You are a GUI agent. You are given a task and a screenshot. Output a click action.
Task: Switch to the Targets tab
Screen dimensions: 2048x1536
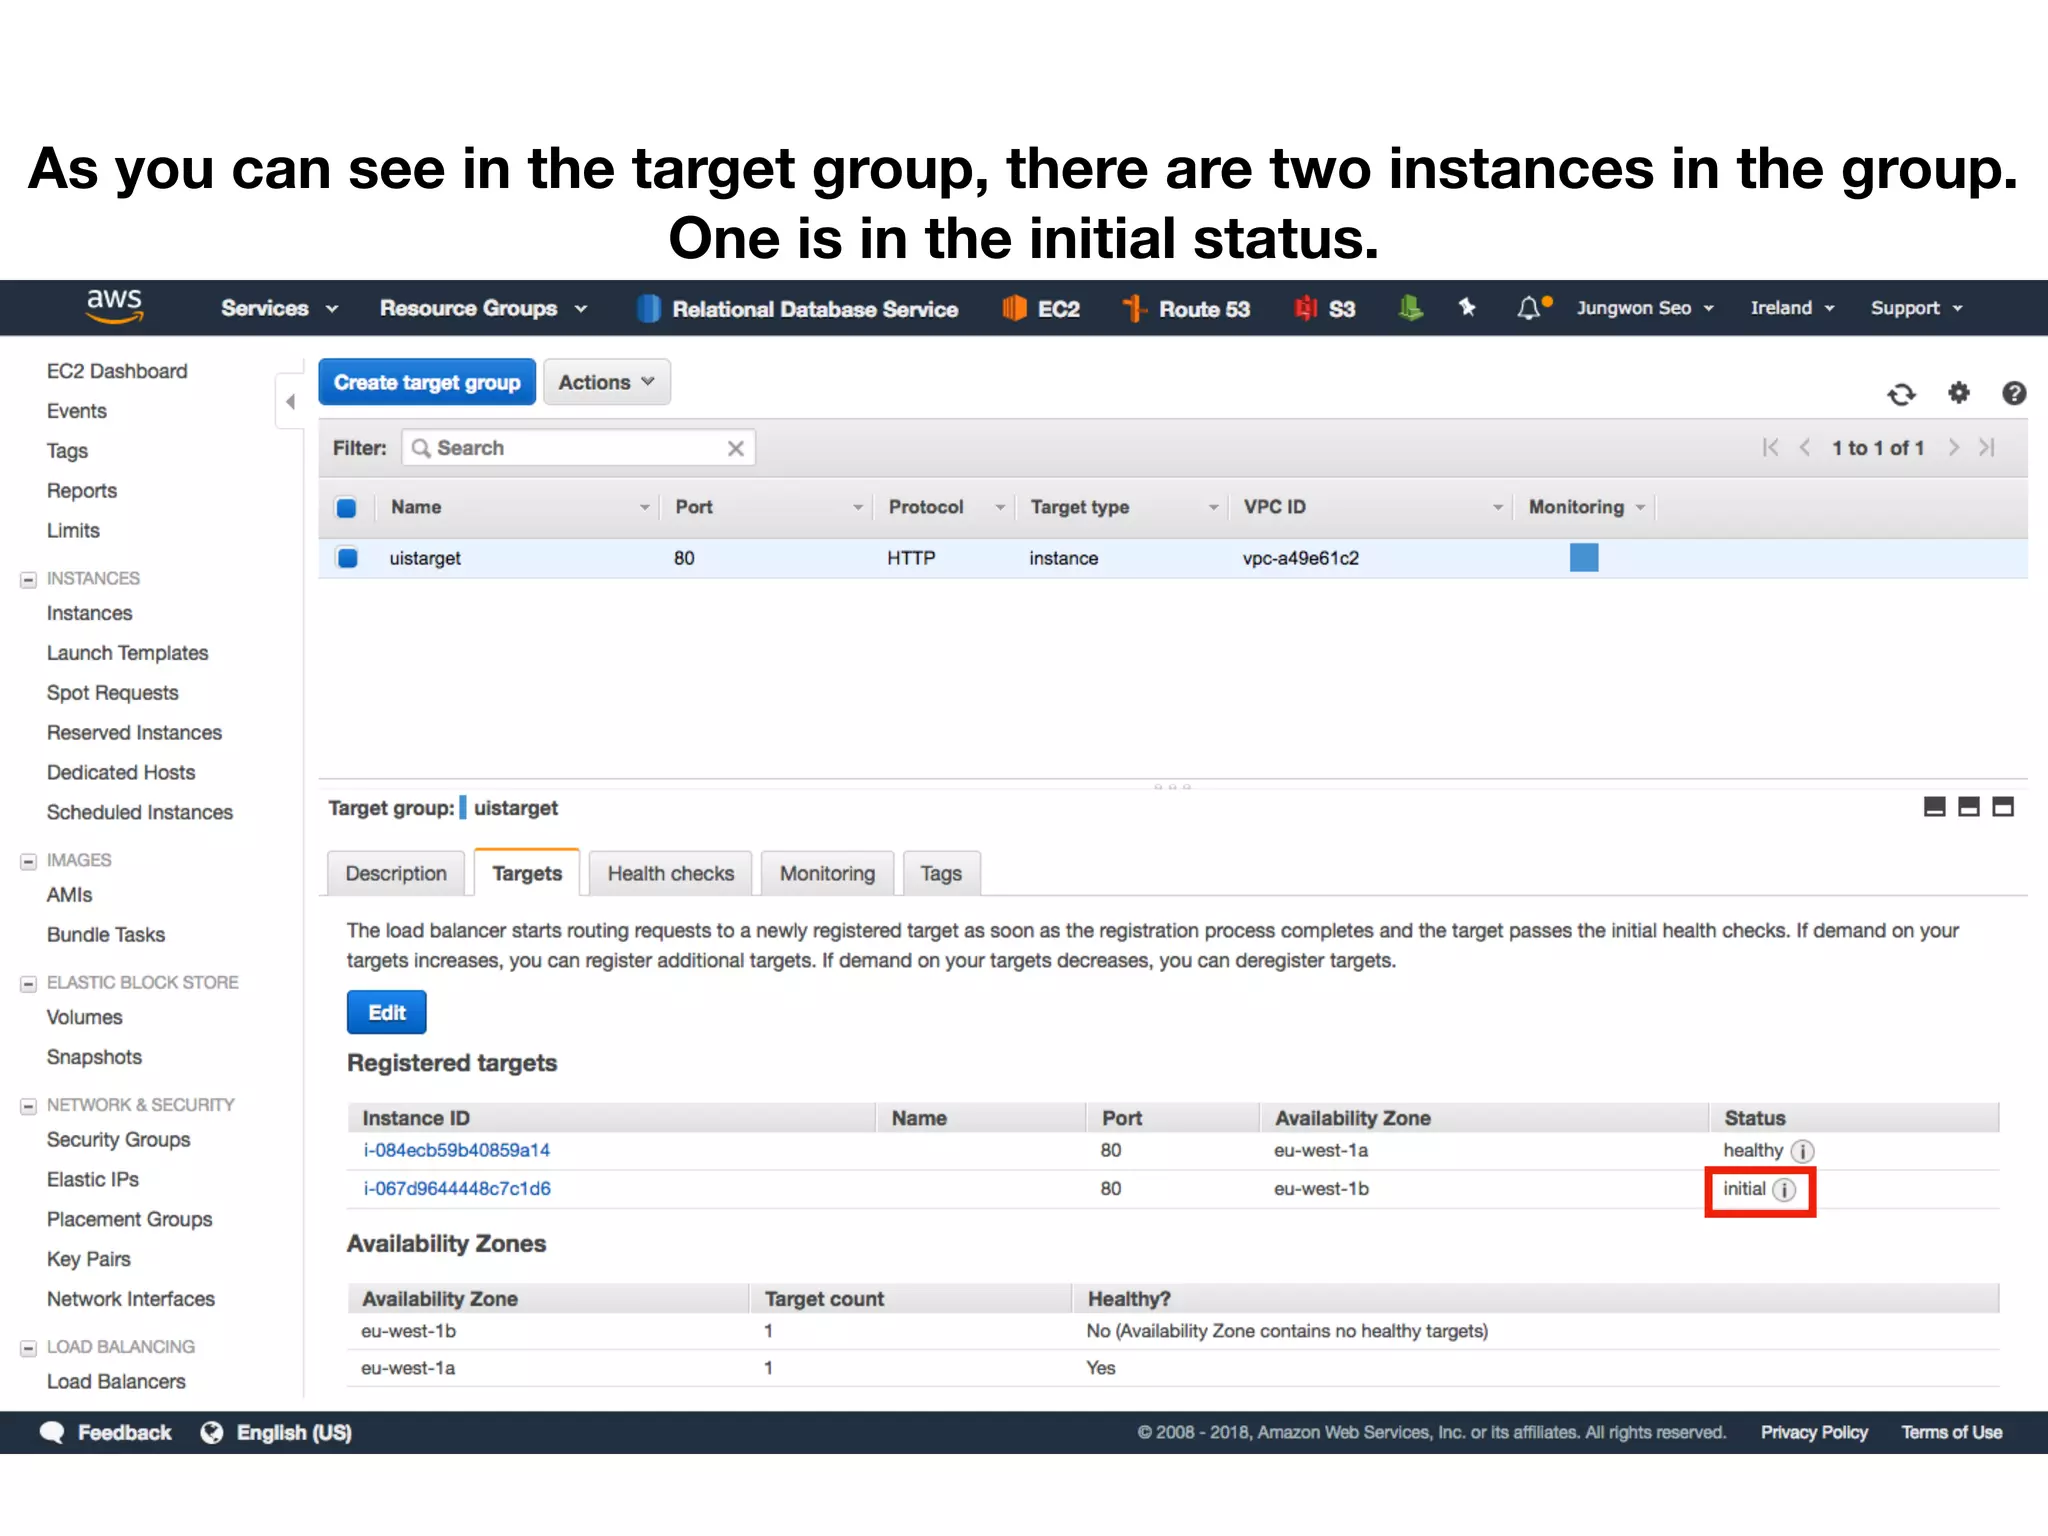tap(527, 873)
